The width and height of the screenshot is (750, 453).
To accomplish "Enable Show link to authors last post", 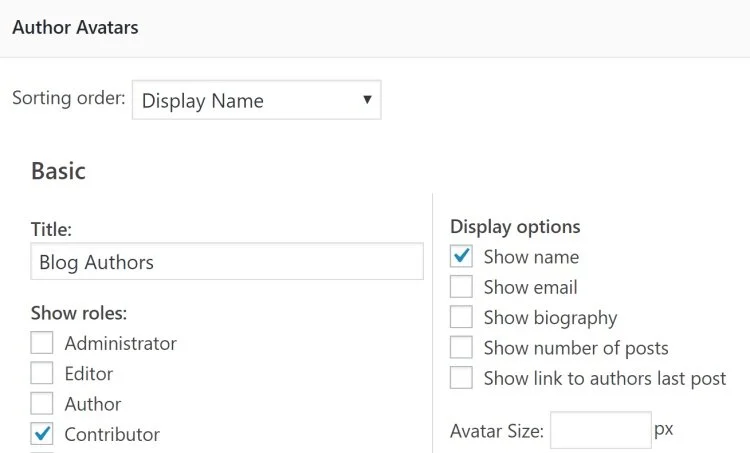I will tap(461, 379).
